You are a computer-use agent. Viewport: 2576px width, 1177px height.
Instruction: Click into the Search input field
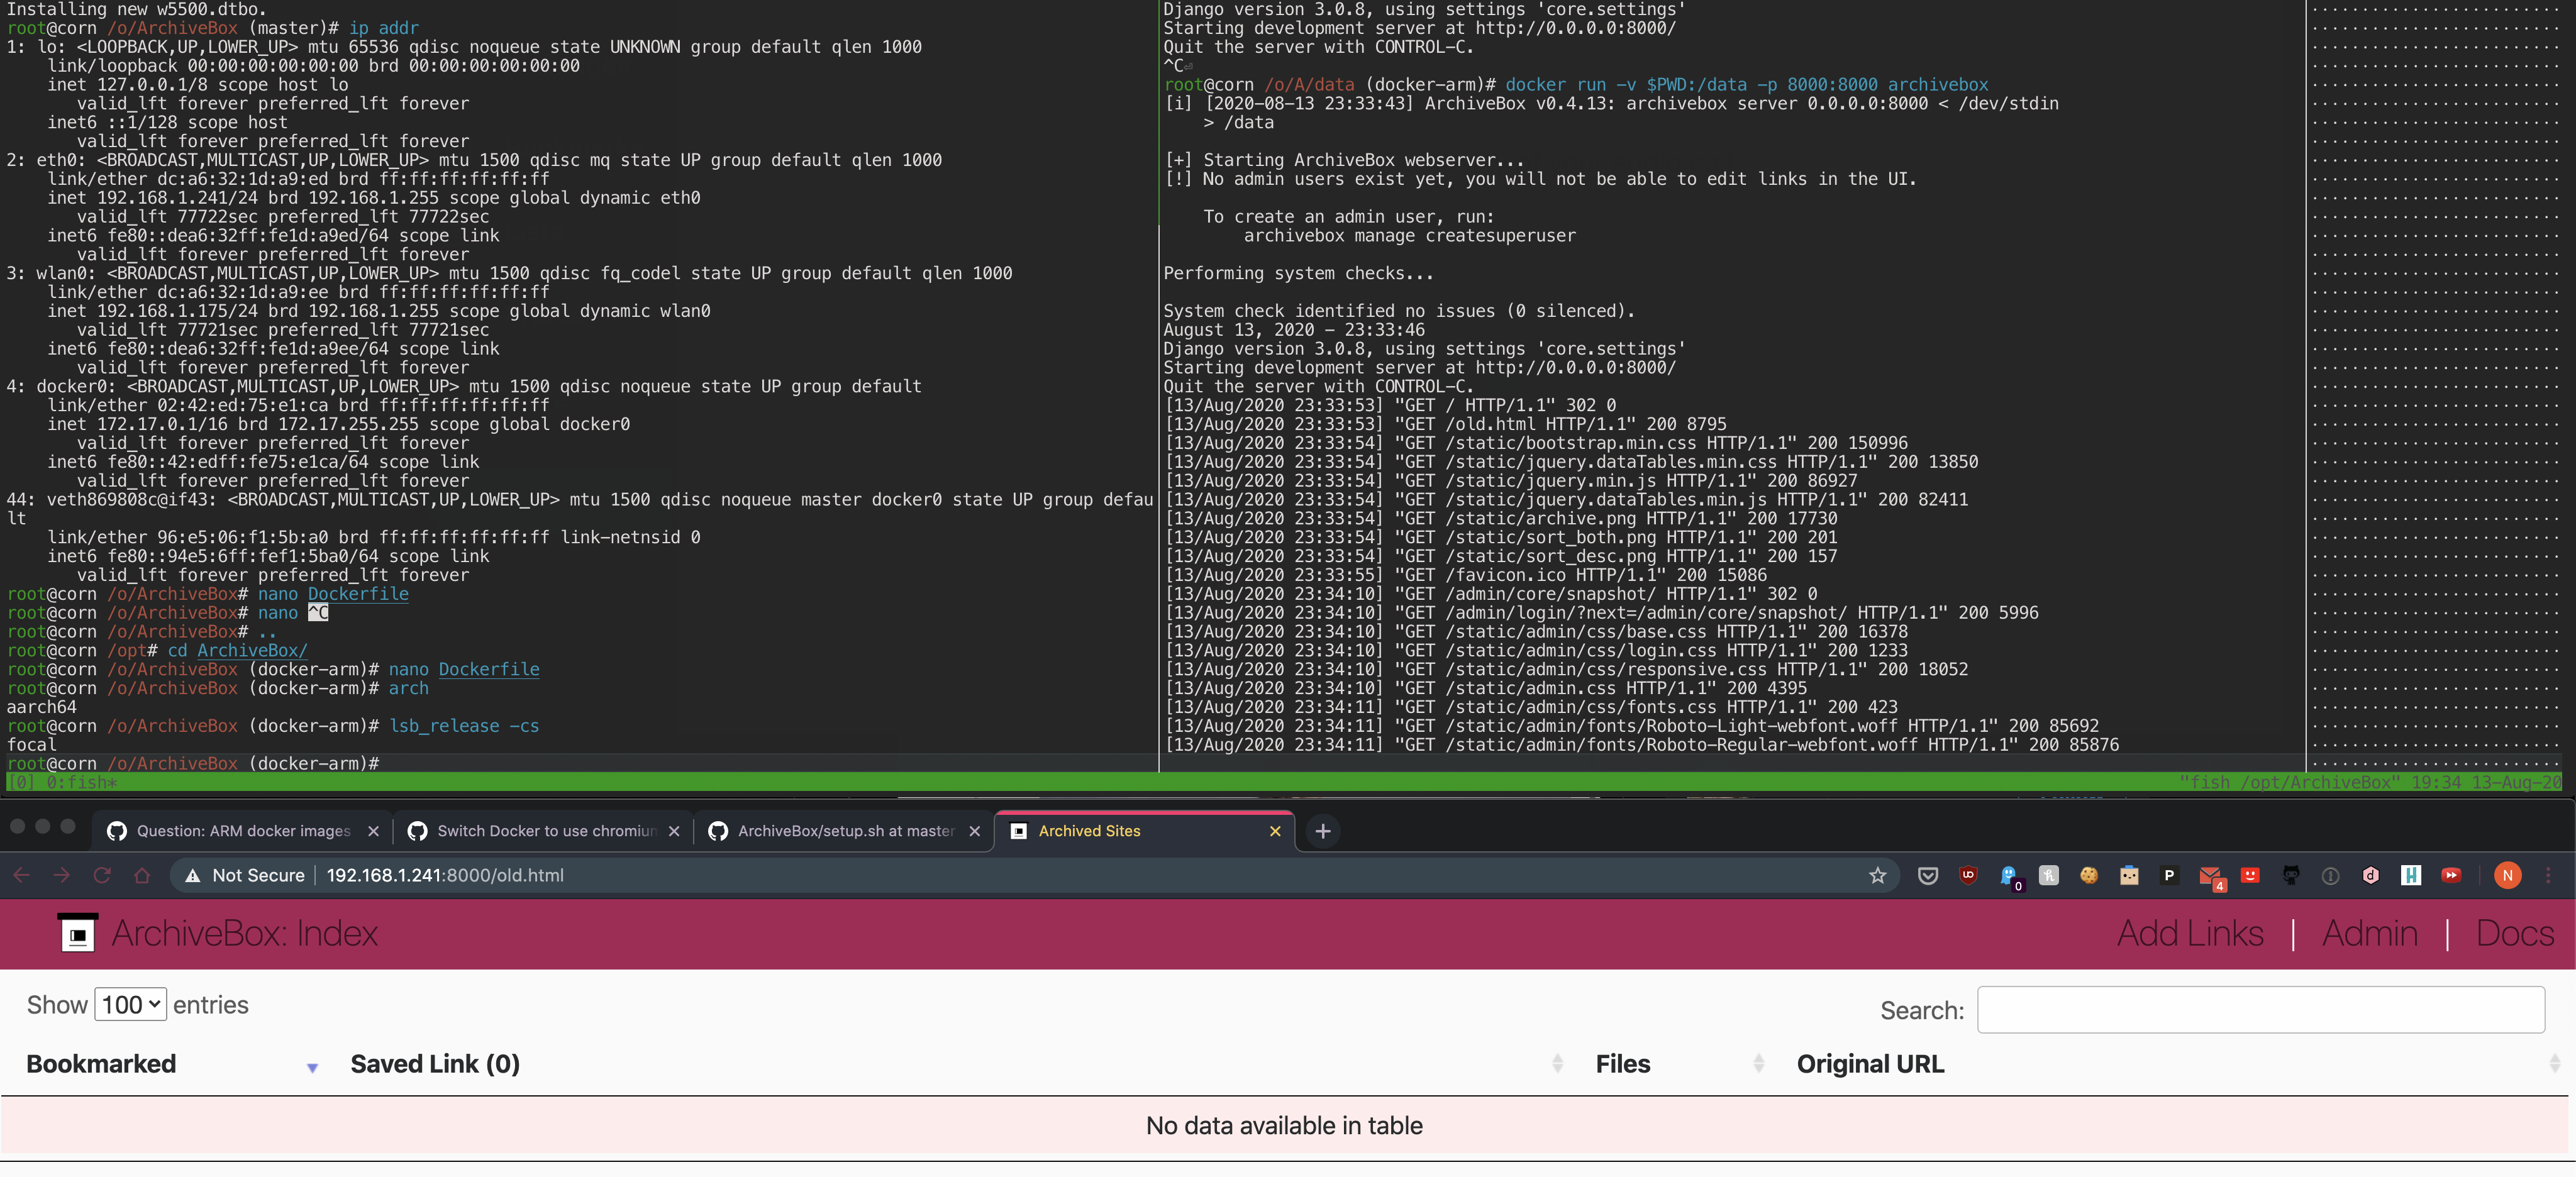[x=2260, y=1010]
